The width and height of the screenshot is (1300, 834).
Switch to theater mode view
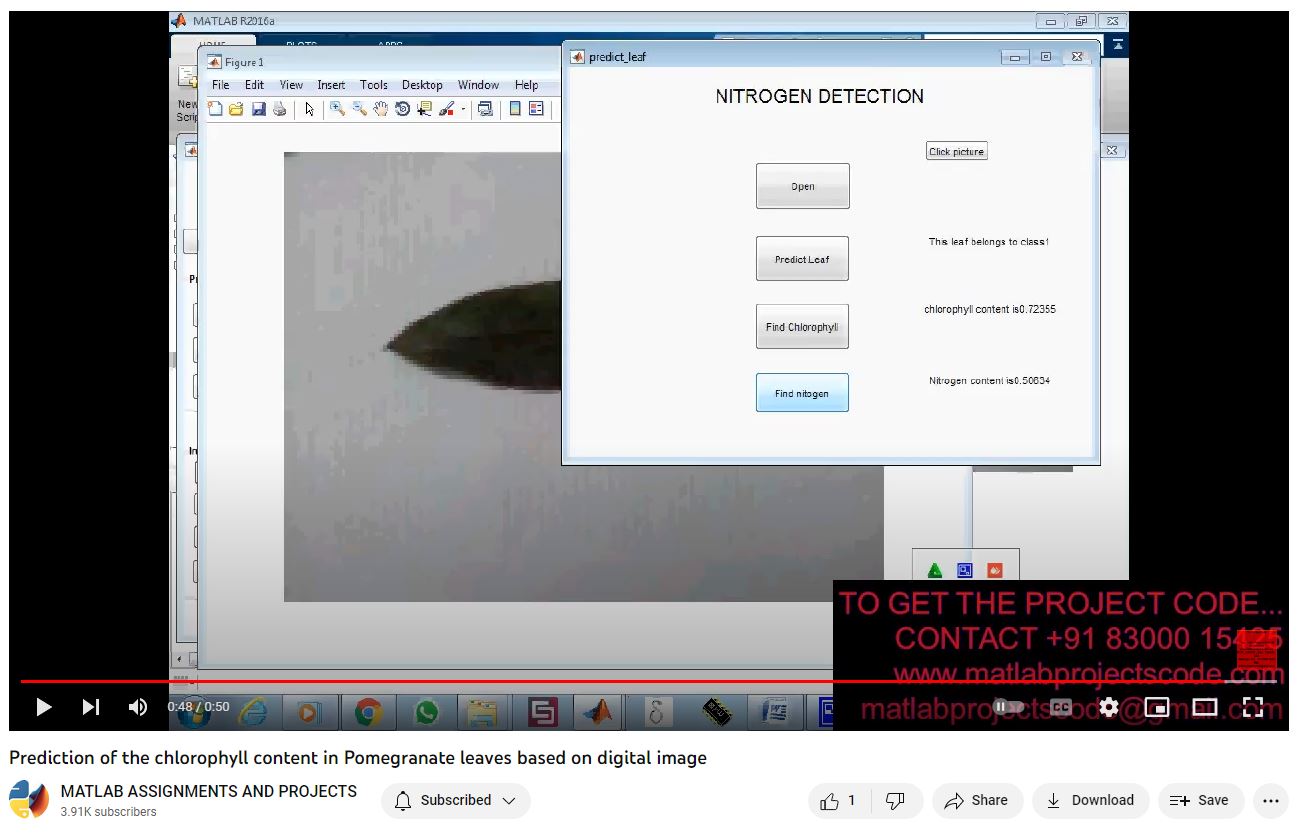(1204, 707)
